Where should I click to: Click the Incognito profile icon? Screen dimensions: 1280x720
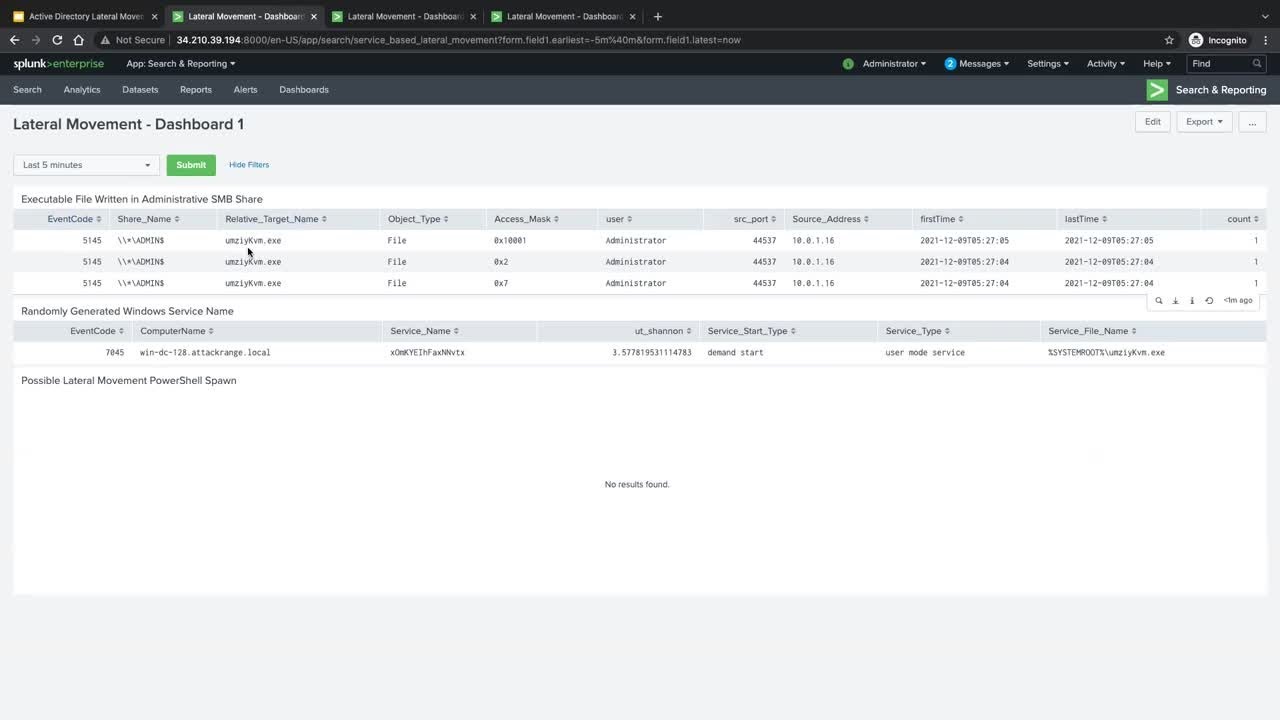coord(1196,40)
